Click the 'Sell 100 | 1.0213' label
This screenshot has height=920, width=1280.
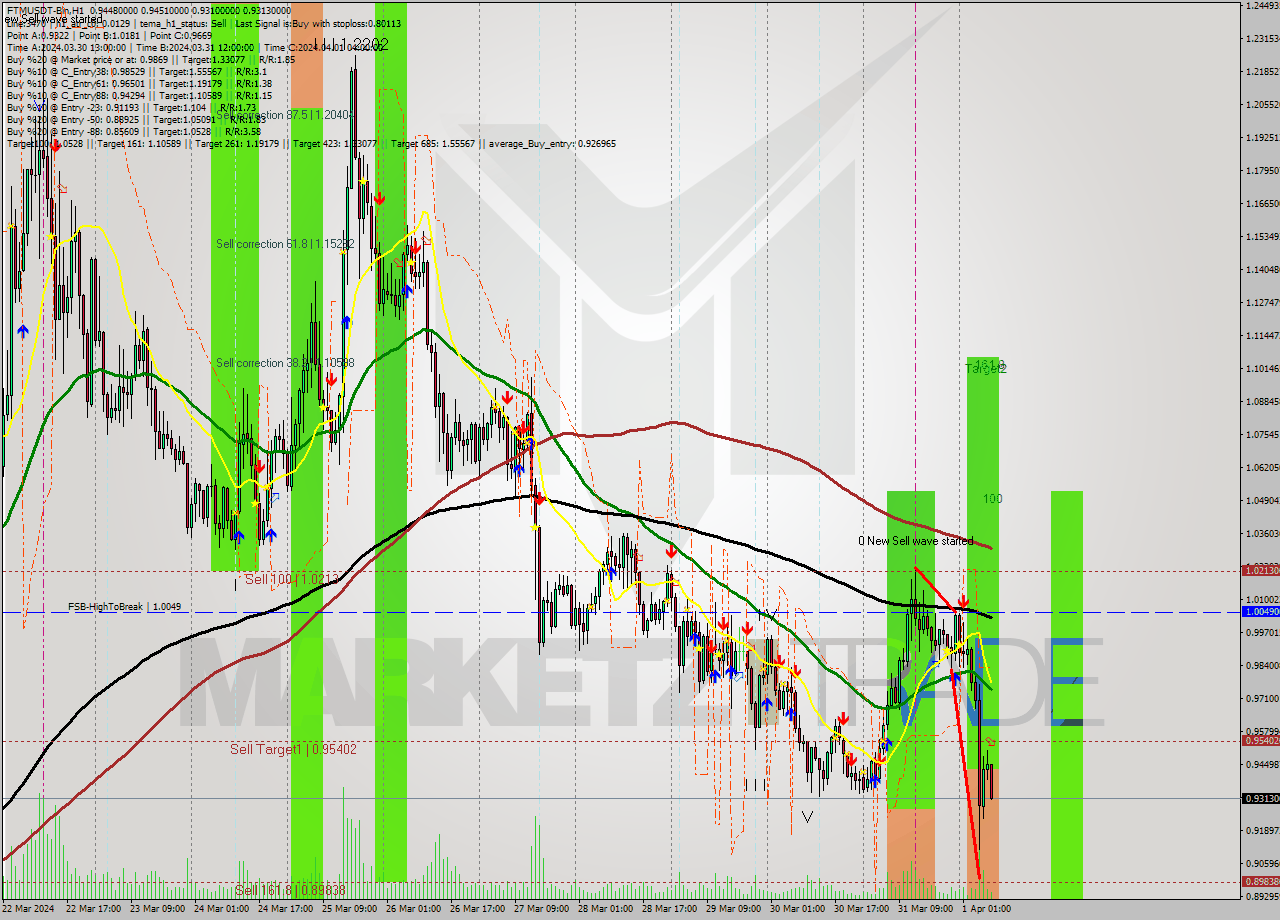coord(294,579)
